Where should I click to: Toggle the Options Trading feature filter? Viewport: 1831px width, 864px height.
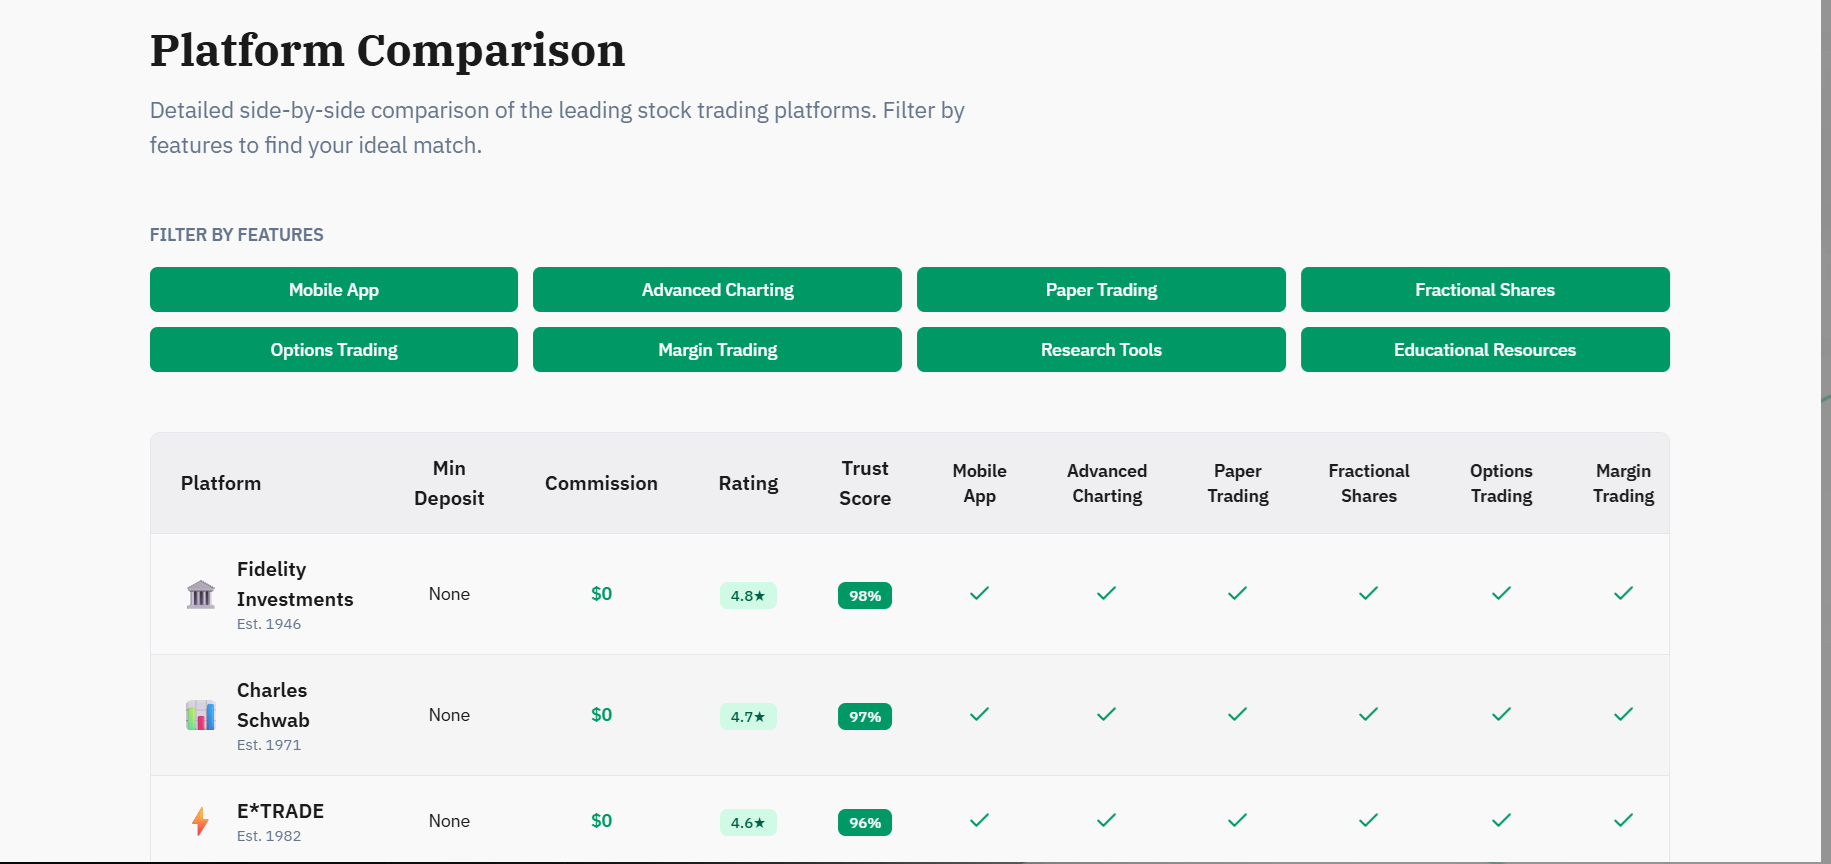[x=334, y=349]
